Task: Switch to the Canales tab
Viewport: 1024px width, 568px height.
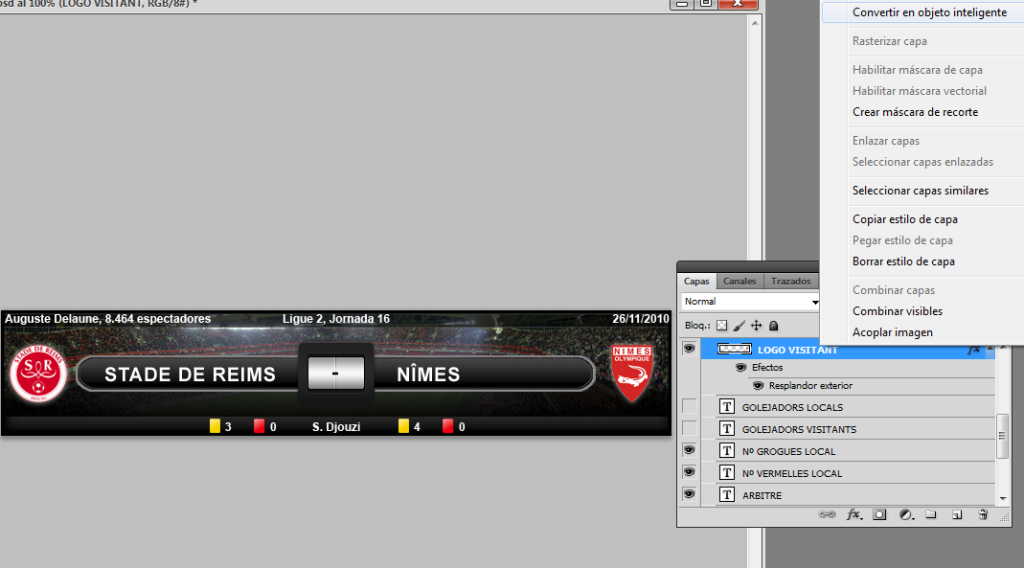Action: point(739,281)
